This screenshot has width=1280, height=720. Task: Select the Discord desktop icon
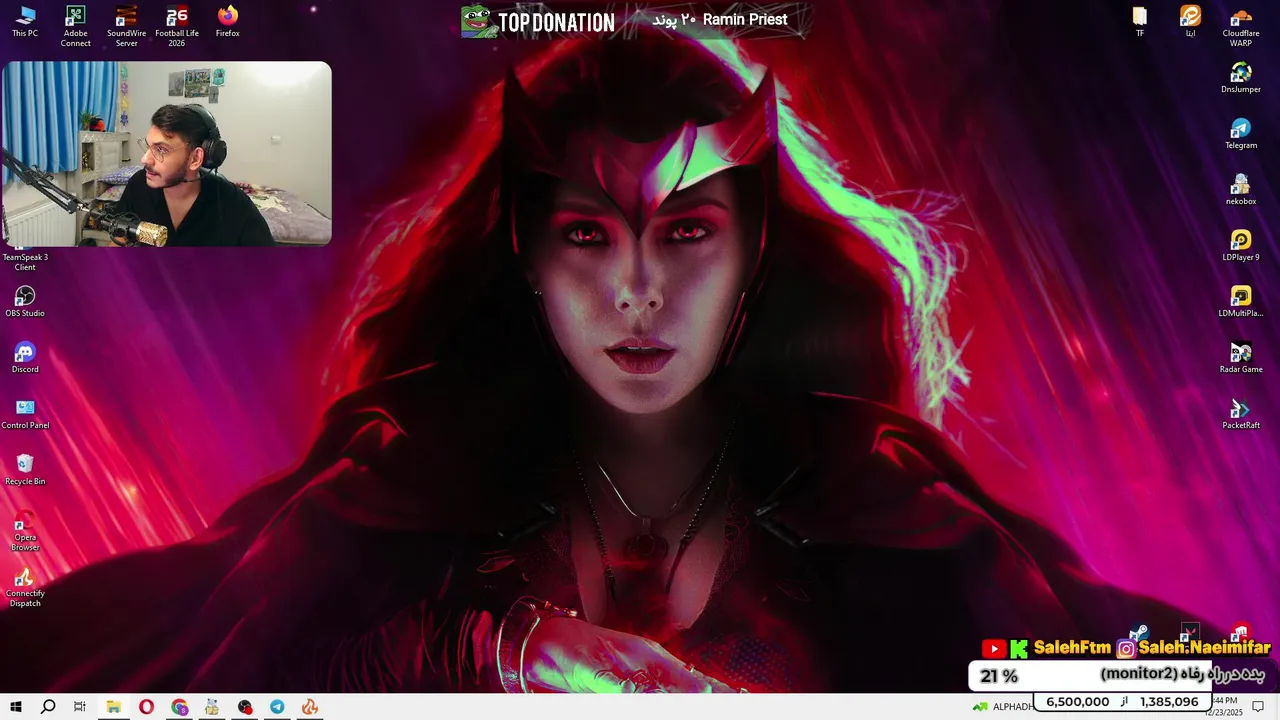click(25, 358)
